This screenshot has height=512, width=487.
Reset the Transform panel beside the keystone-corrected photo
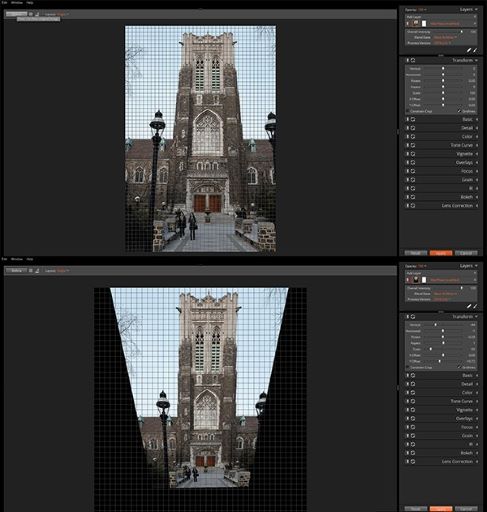[413, 317]
